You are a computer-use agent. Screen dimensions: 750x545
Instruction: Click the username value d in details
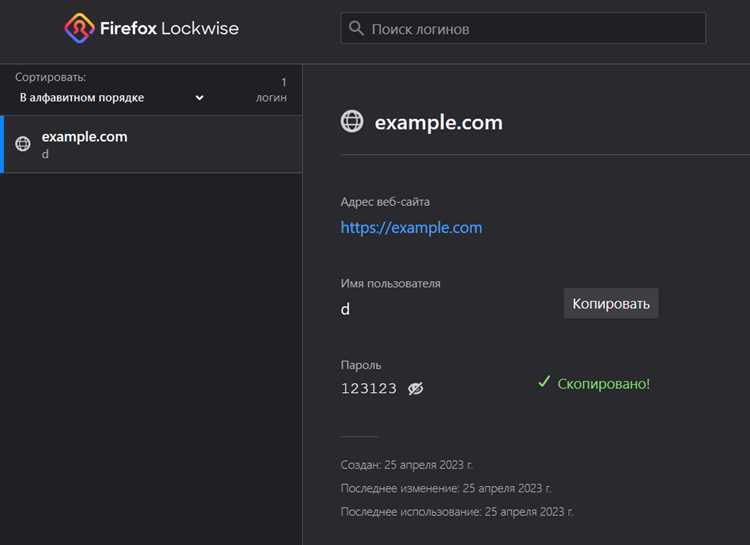345,309
